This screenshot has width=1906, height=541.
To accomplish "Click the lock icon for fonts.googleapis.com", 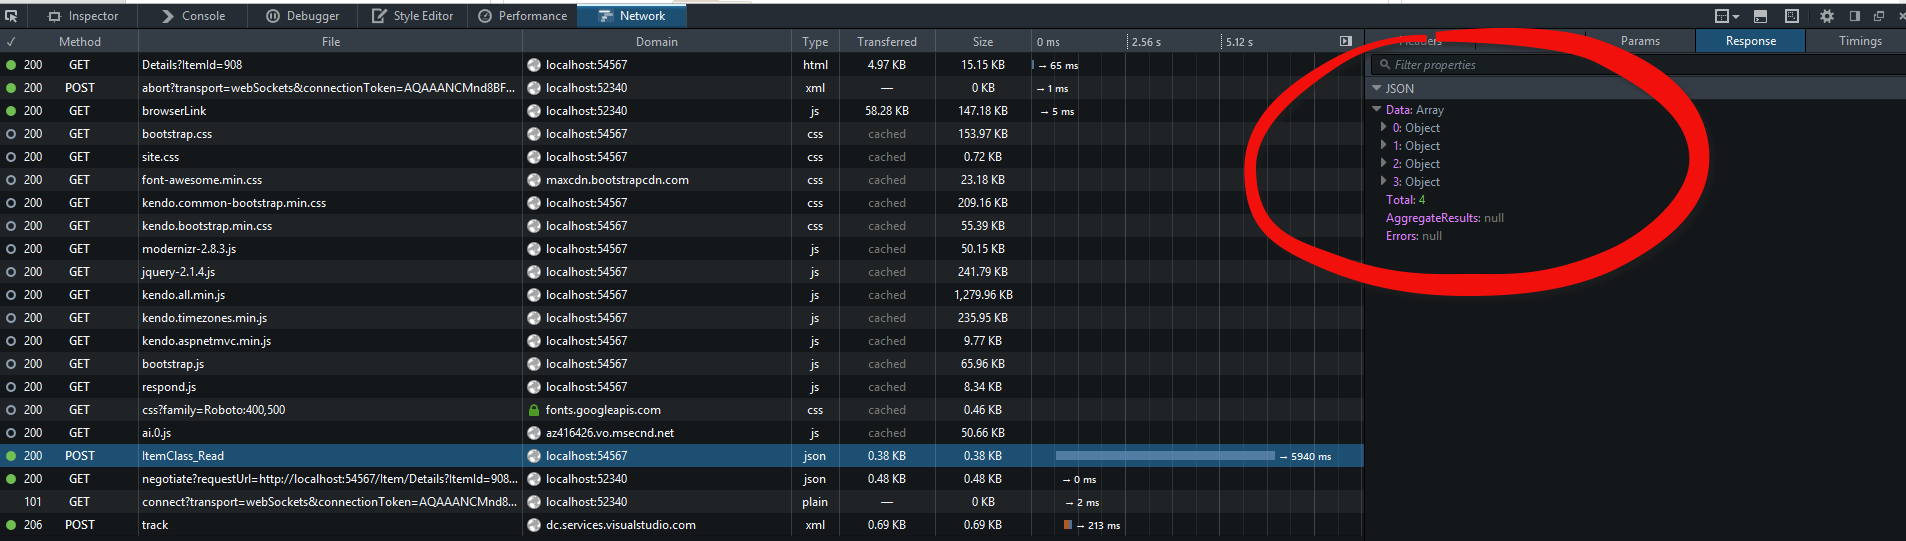I will pyautogui.click(x=534, y=410).
